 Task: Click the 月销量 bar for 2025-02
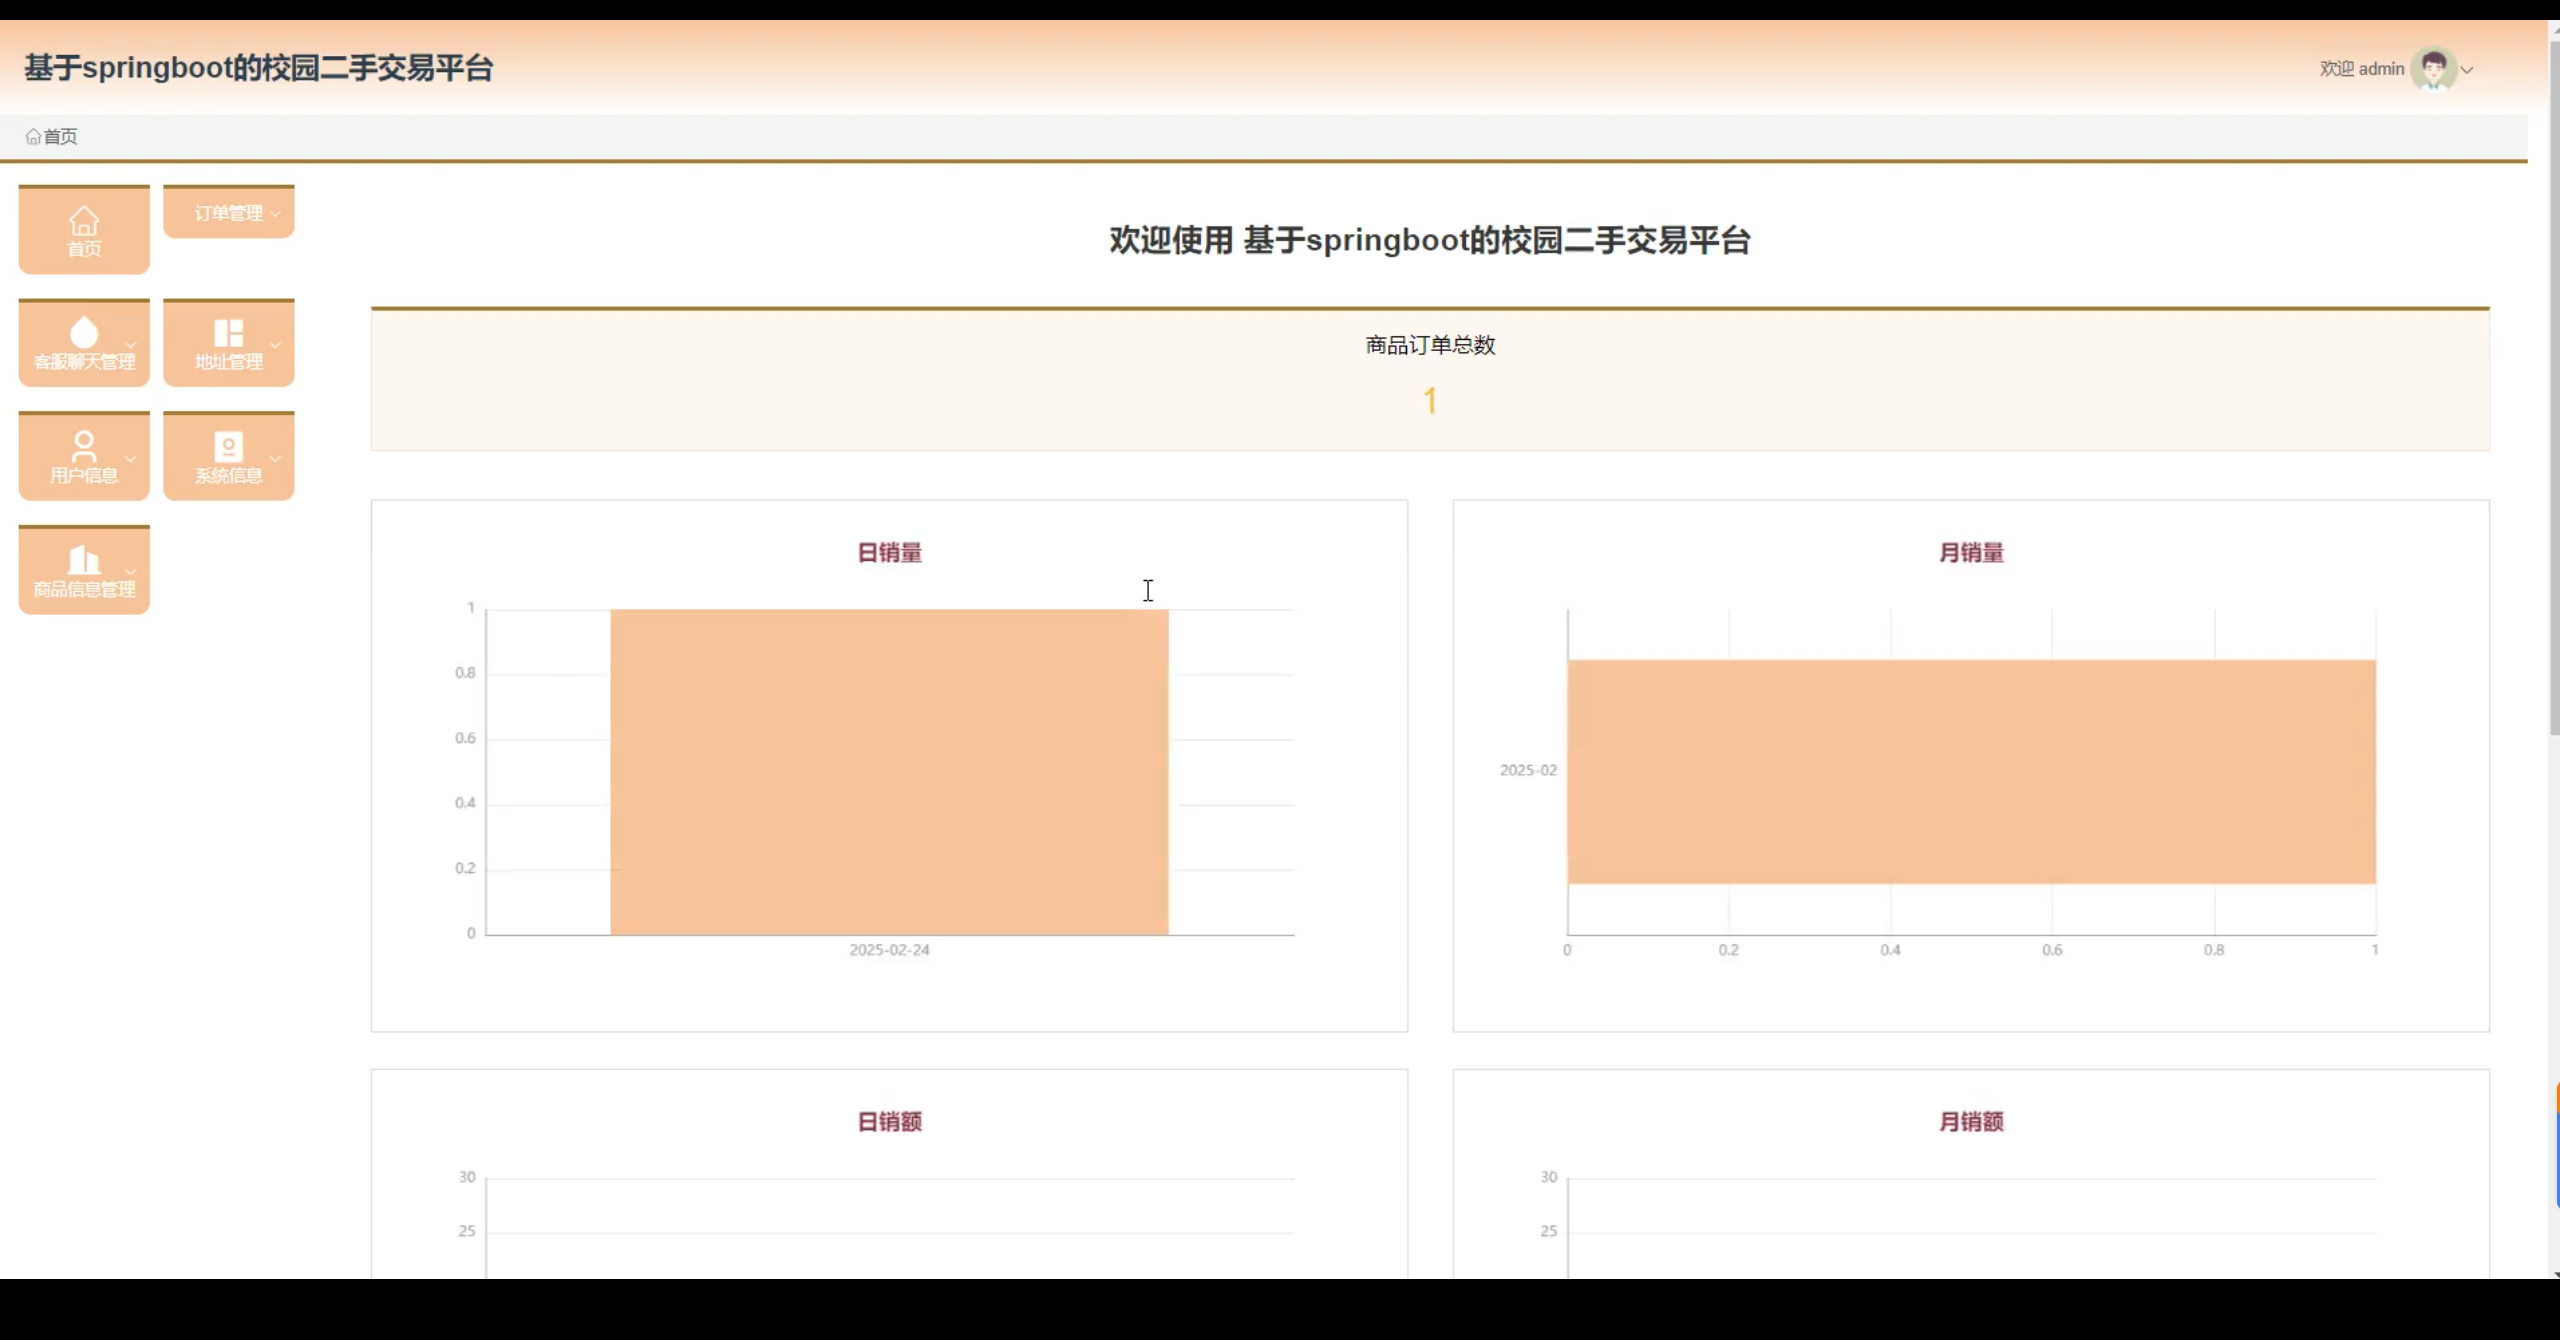point(1970,771)
